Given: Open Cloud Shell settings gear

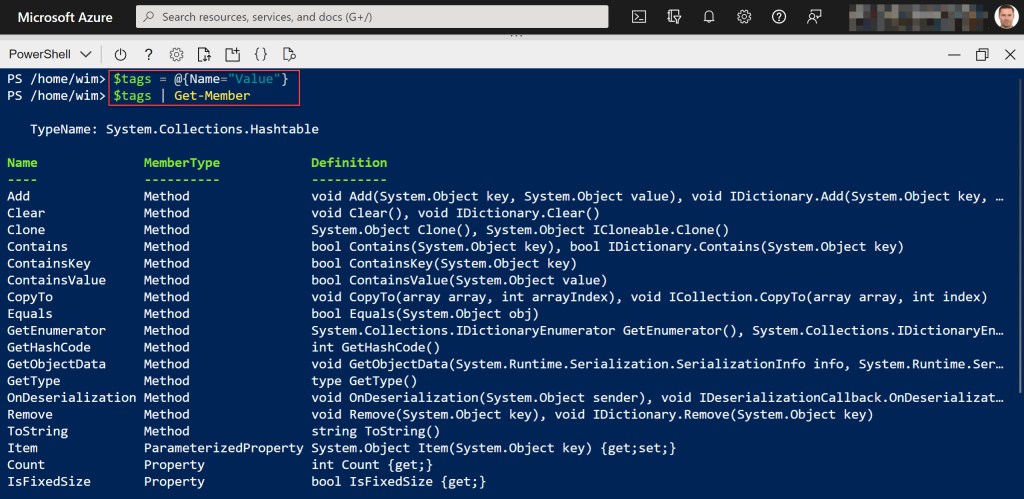Looking at the screenshot, I should pos(177,54).
